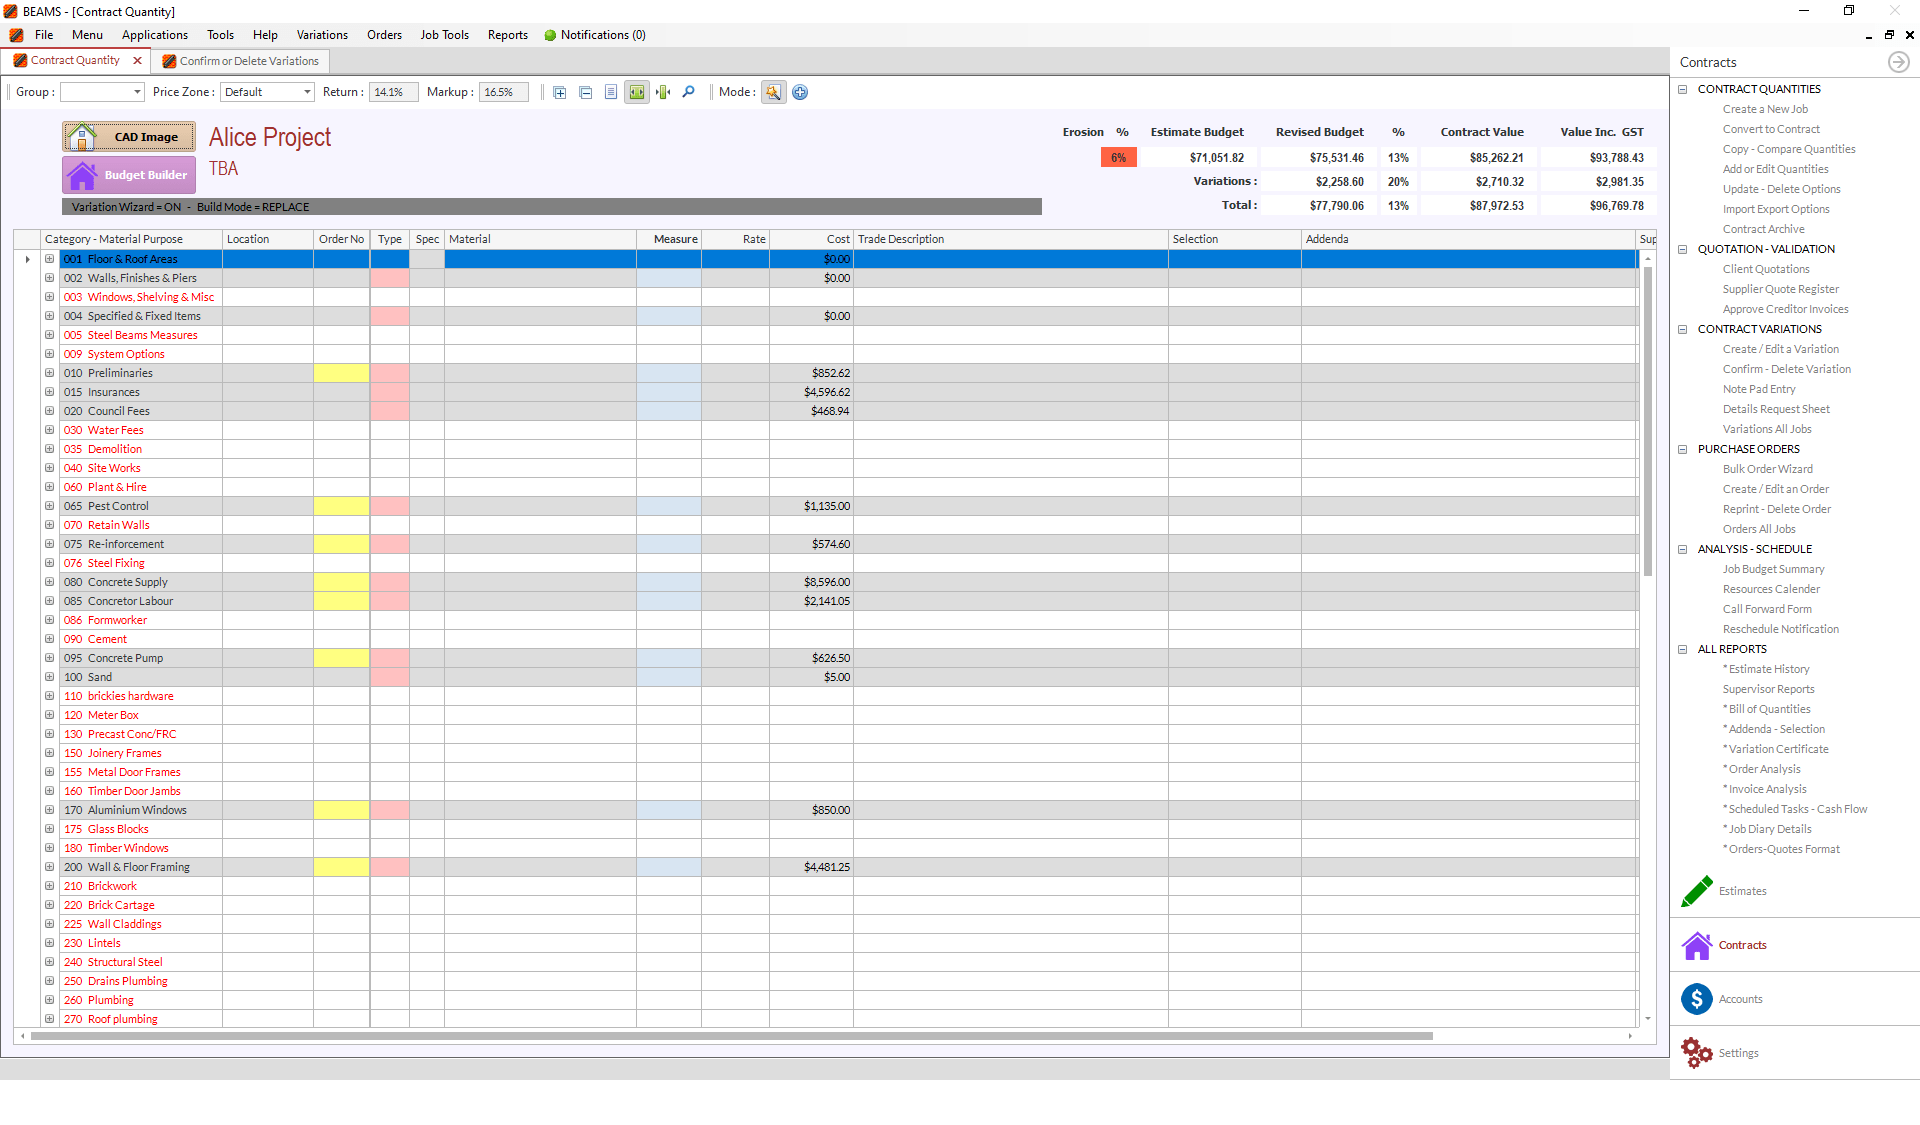Toggle the shrink-columns fit icon
1920x1125 pixels.
(662, 92)
